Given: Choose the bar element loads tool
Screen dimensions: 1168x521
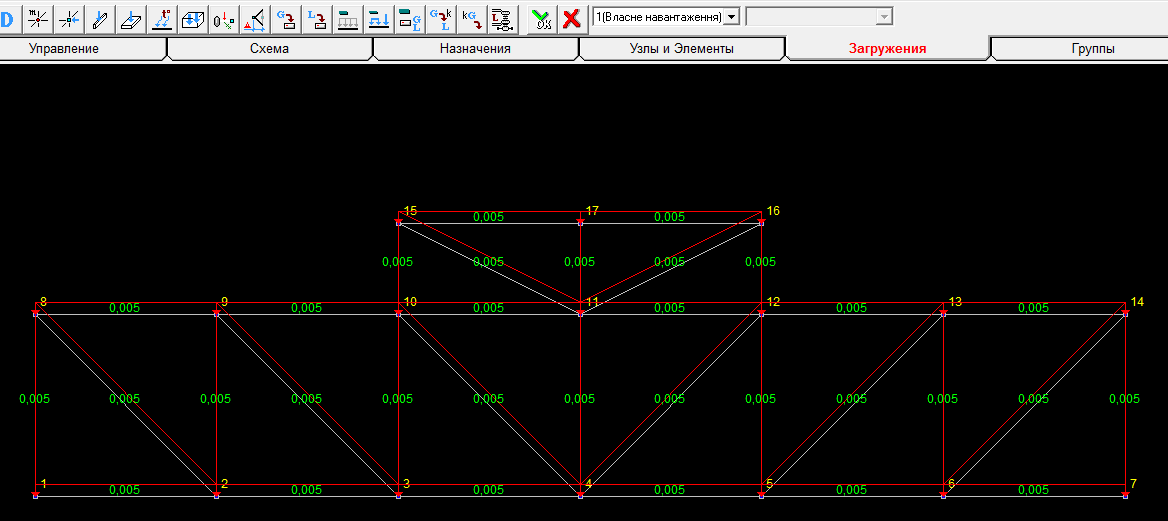Looking at the screenshot, I should (x=99, y=19).
